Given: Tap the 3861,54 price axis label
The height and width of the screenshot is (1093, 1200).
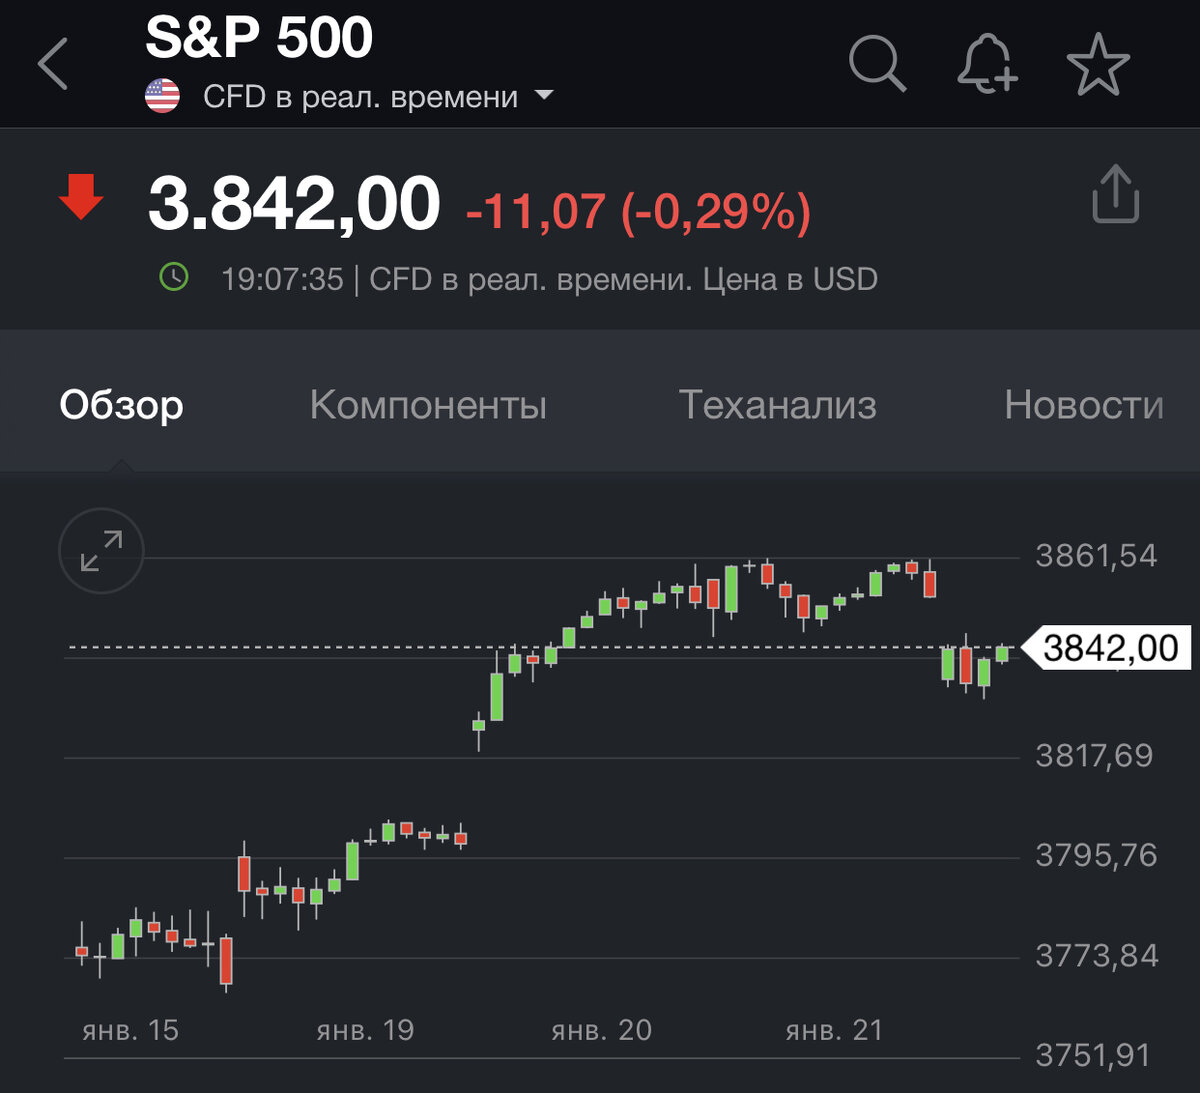Looking at the screenshot, I should (x=1096, y=555).
